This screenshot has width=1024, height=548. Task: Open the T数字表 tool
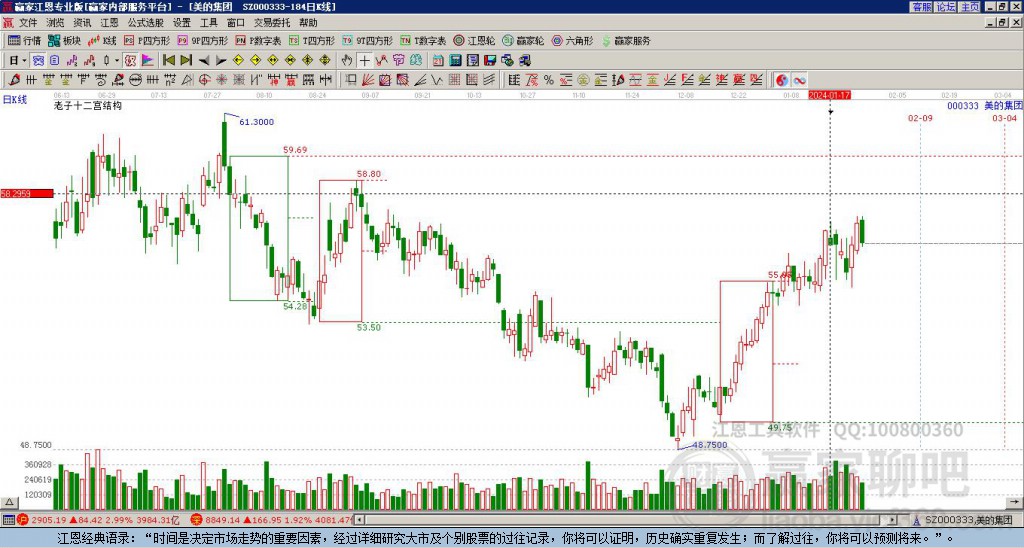click(423, 40)
